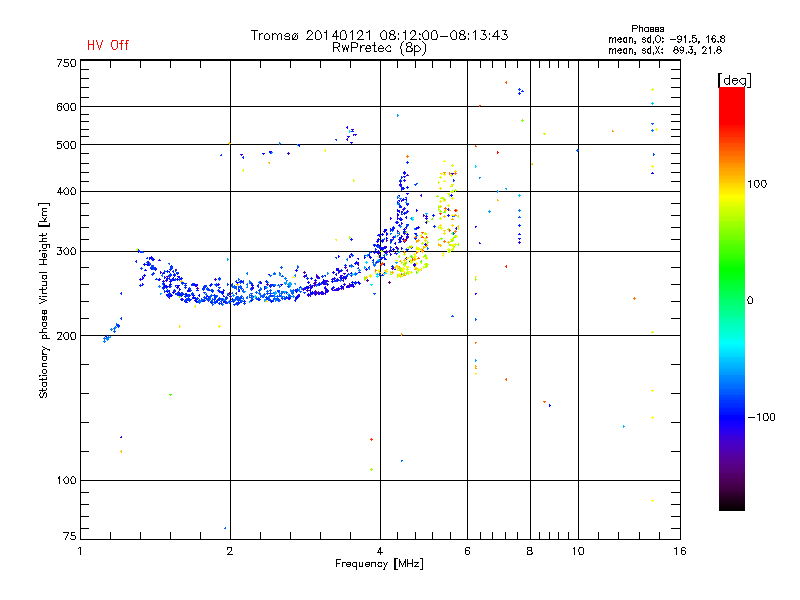Click the red 'HV Off' status label
The height and width of the screenshot is (600, 800).
pyautogui.click(x=108, y=45)
